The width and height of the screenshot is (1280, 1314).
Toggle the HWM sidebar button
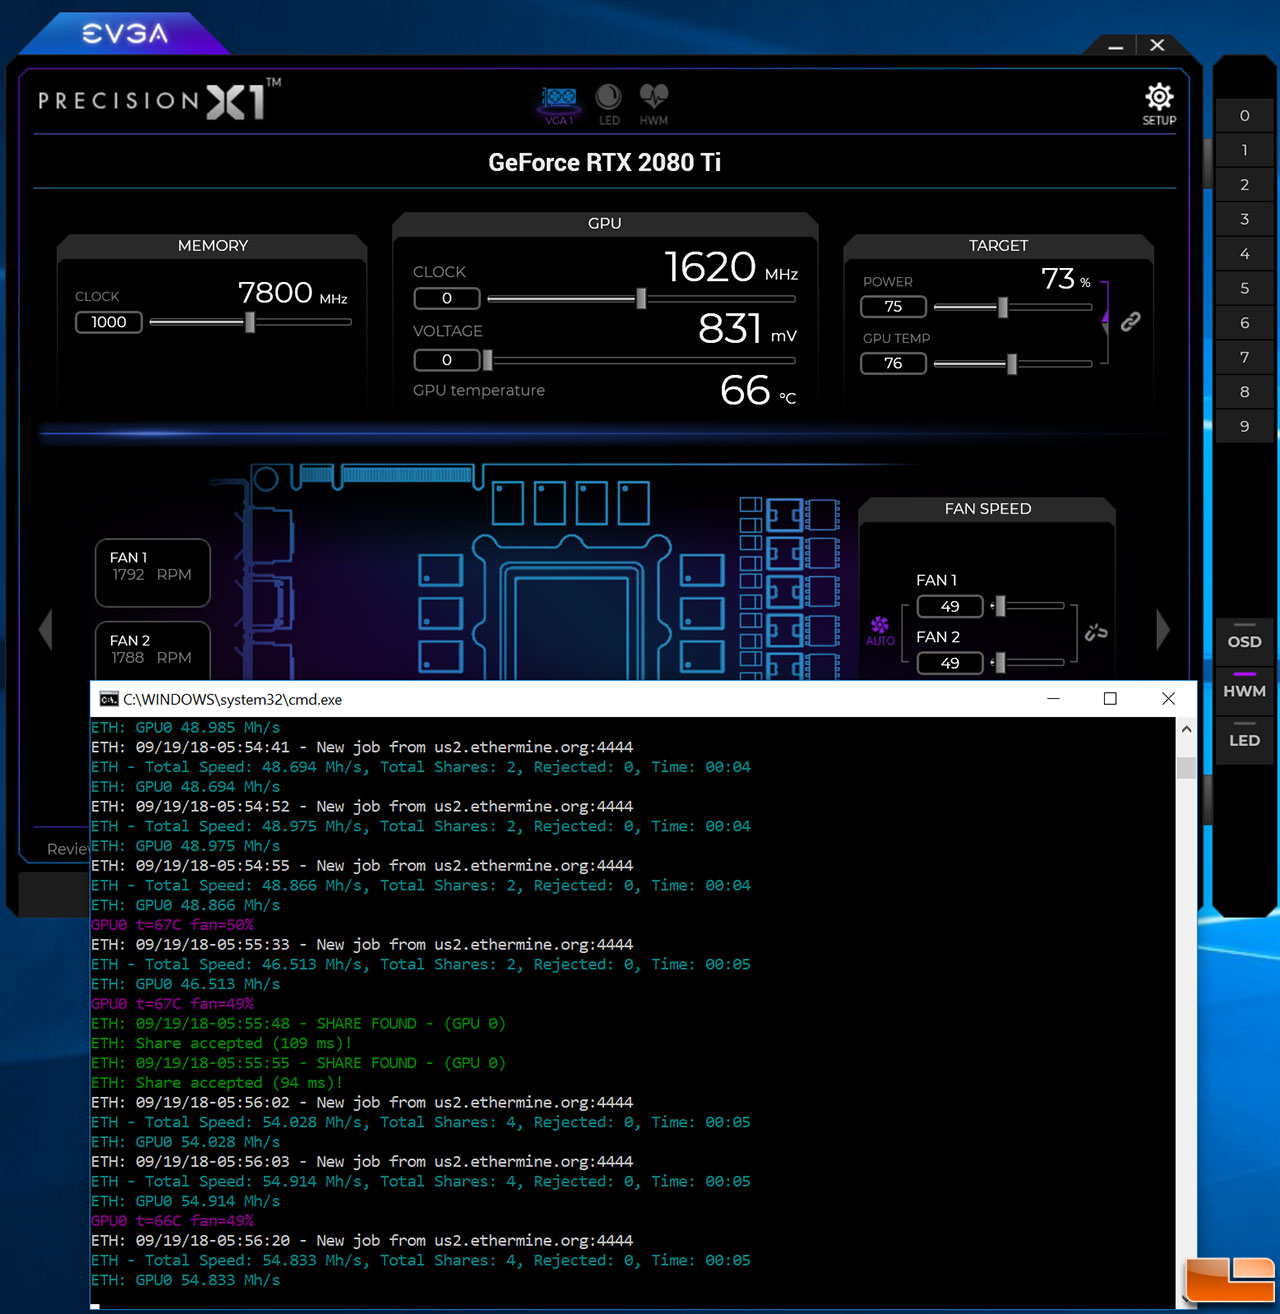[x=1245, y=690]
